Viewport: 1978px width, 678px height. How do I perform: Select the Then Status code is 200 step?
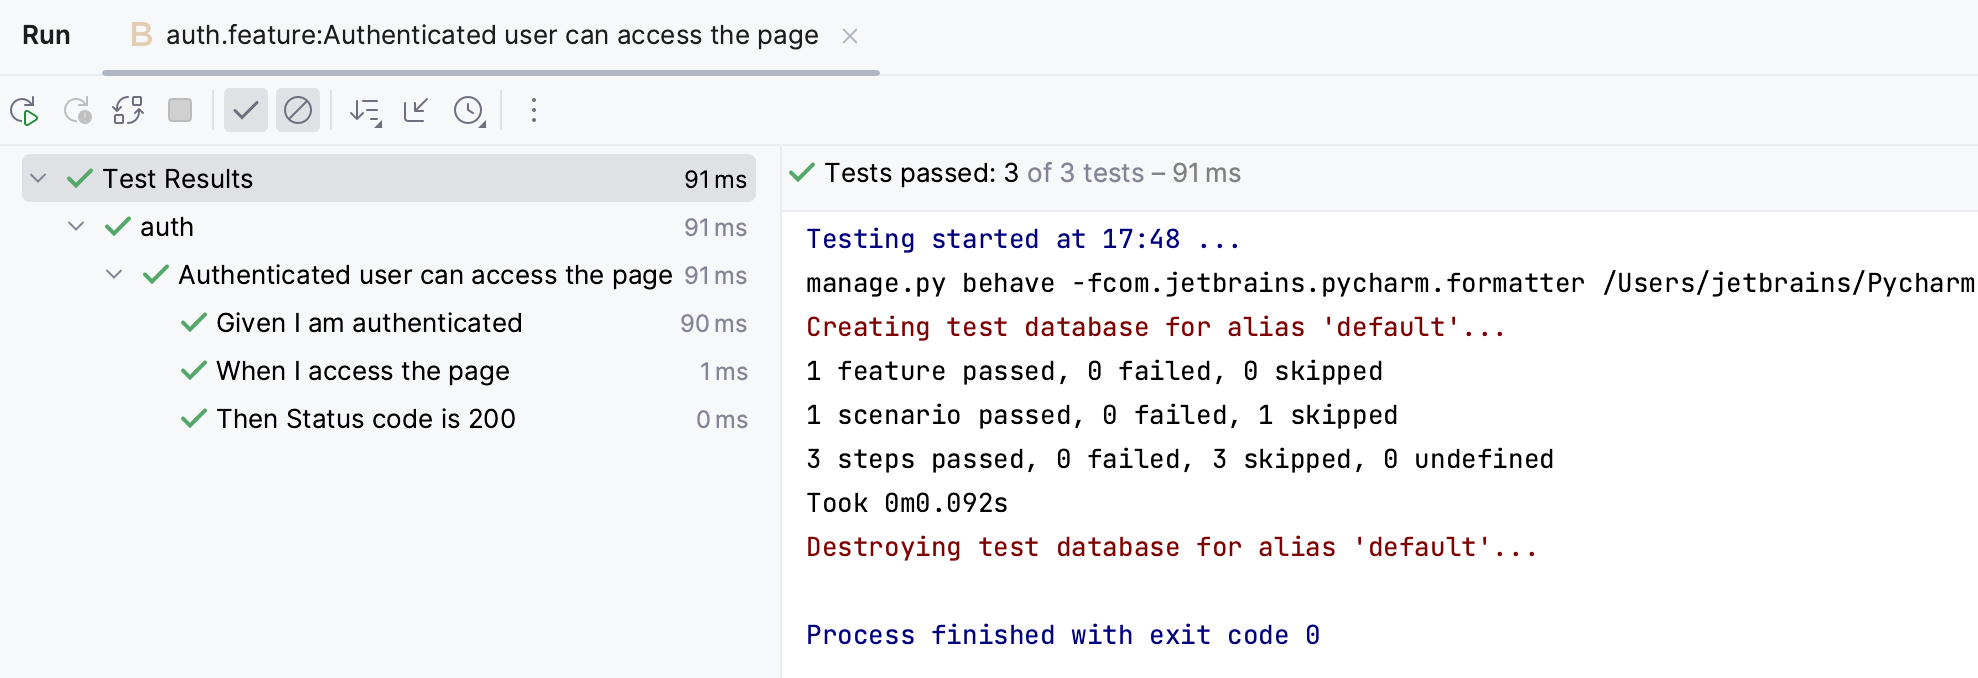(x=366, y=418)
